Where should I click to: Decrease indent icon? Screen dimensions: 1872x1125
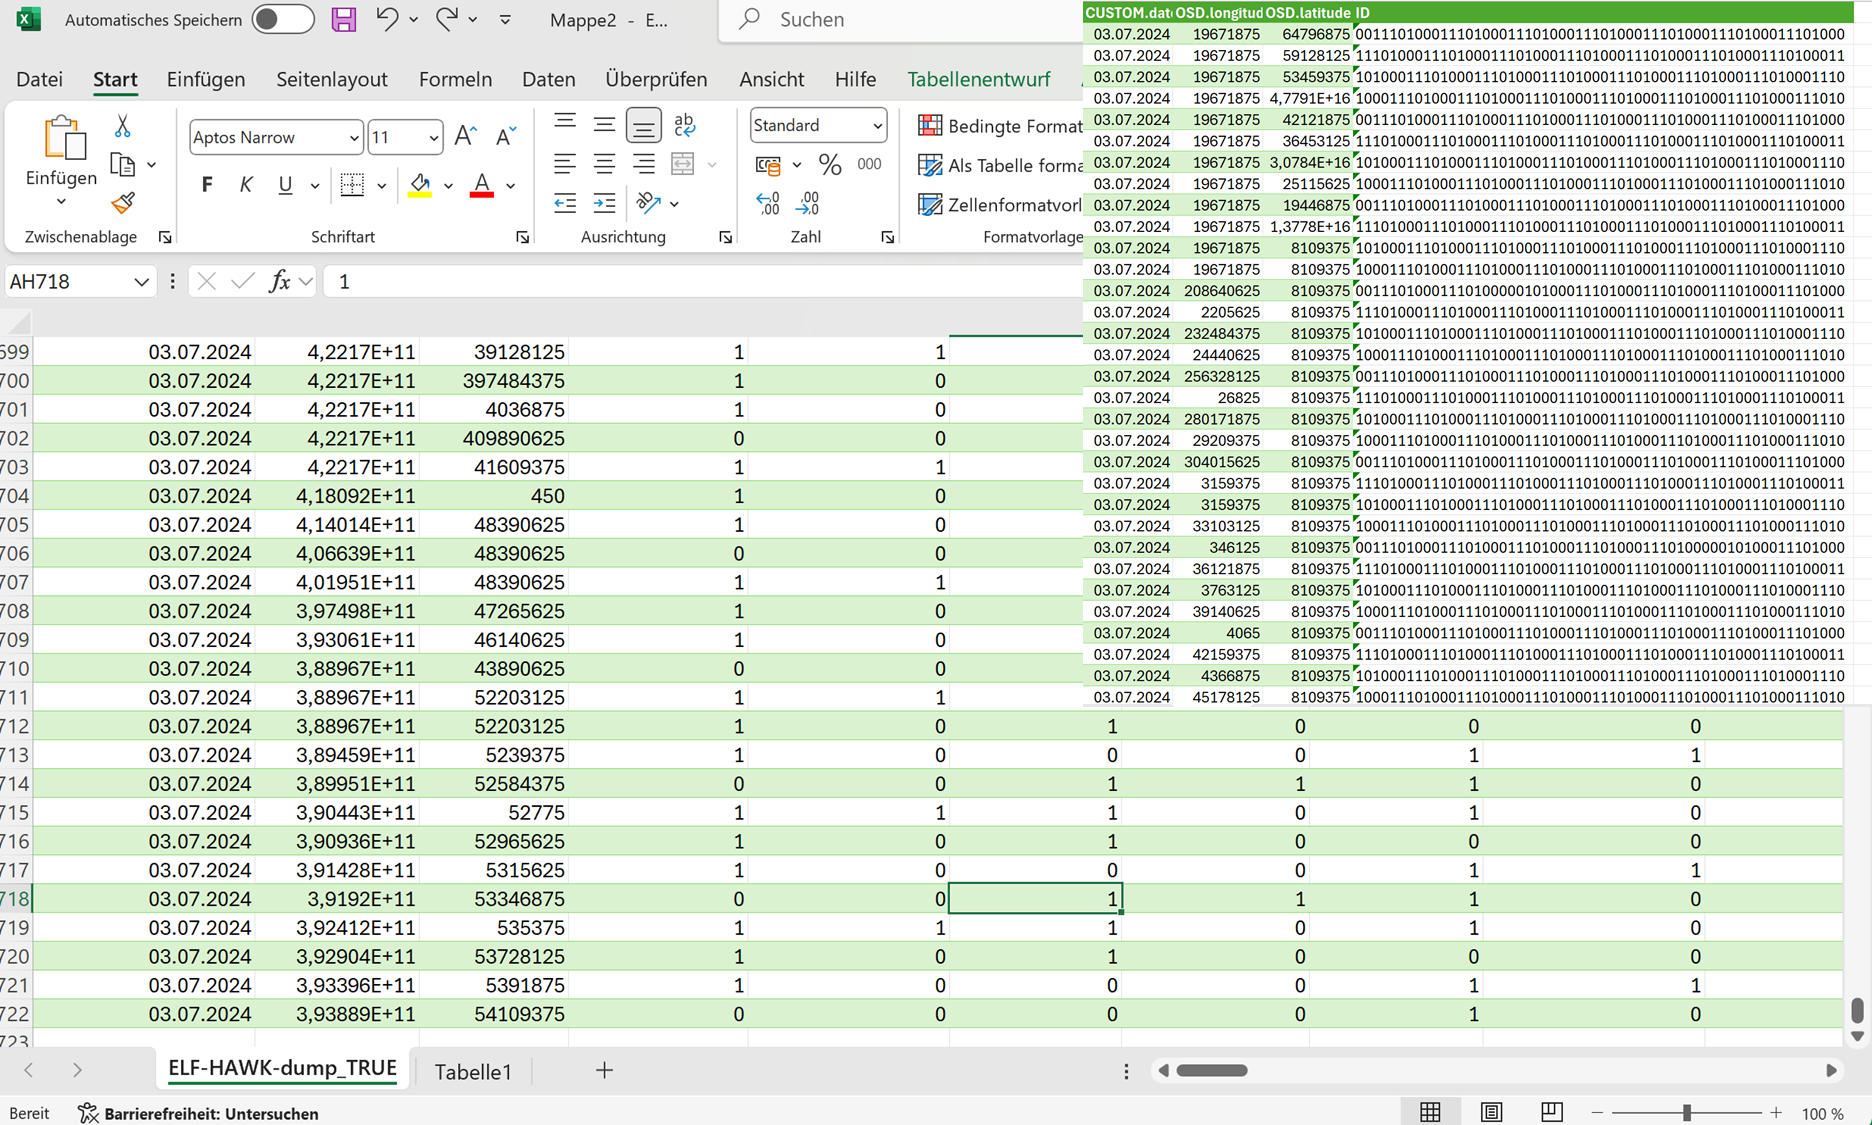(565, 203)
